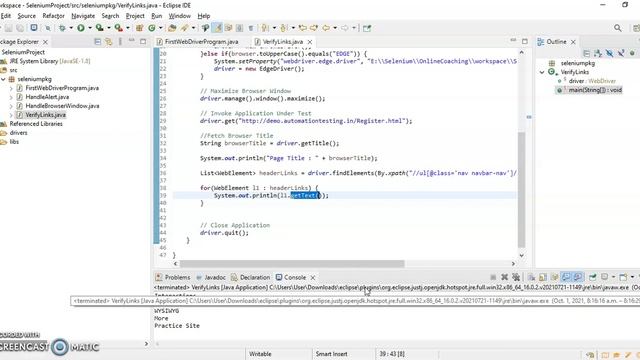Open dropdown arrow next to New Class icon
The image size is (640, 360).
pyautogui.click(x=161, y=28)
